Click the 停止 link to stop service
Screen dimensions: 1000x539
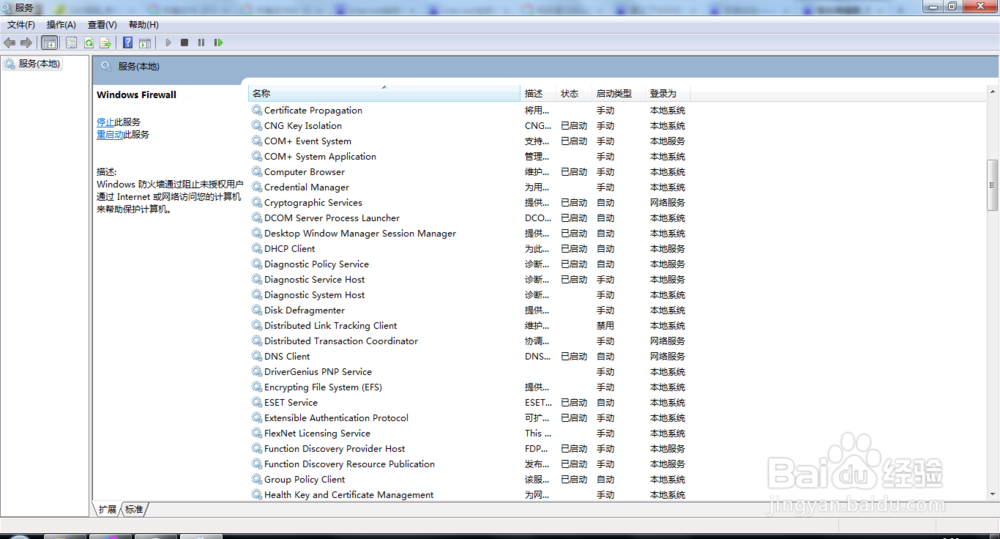[105, 122]
